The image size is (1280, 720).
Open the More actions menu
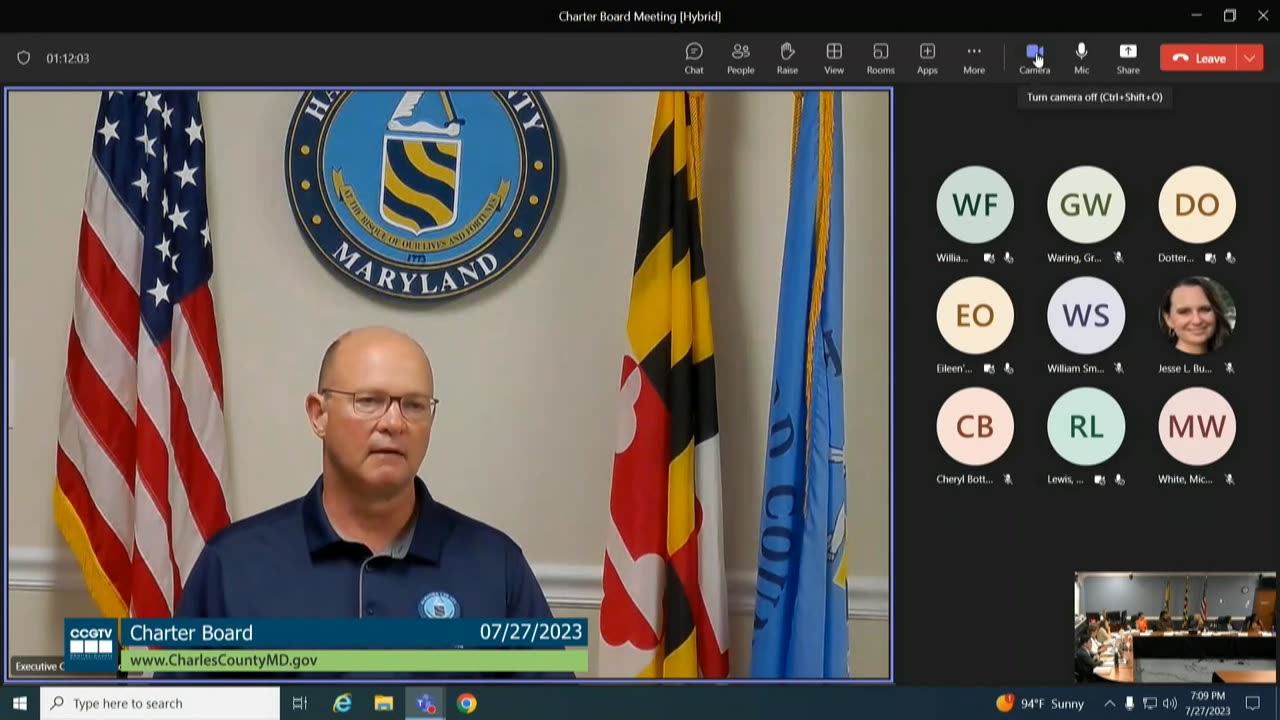[974, 58]
